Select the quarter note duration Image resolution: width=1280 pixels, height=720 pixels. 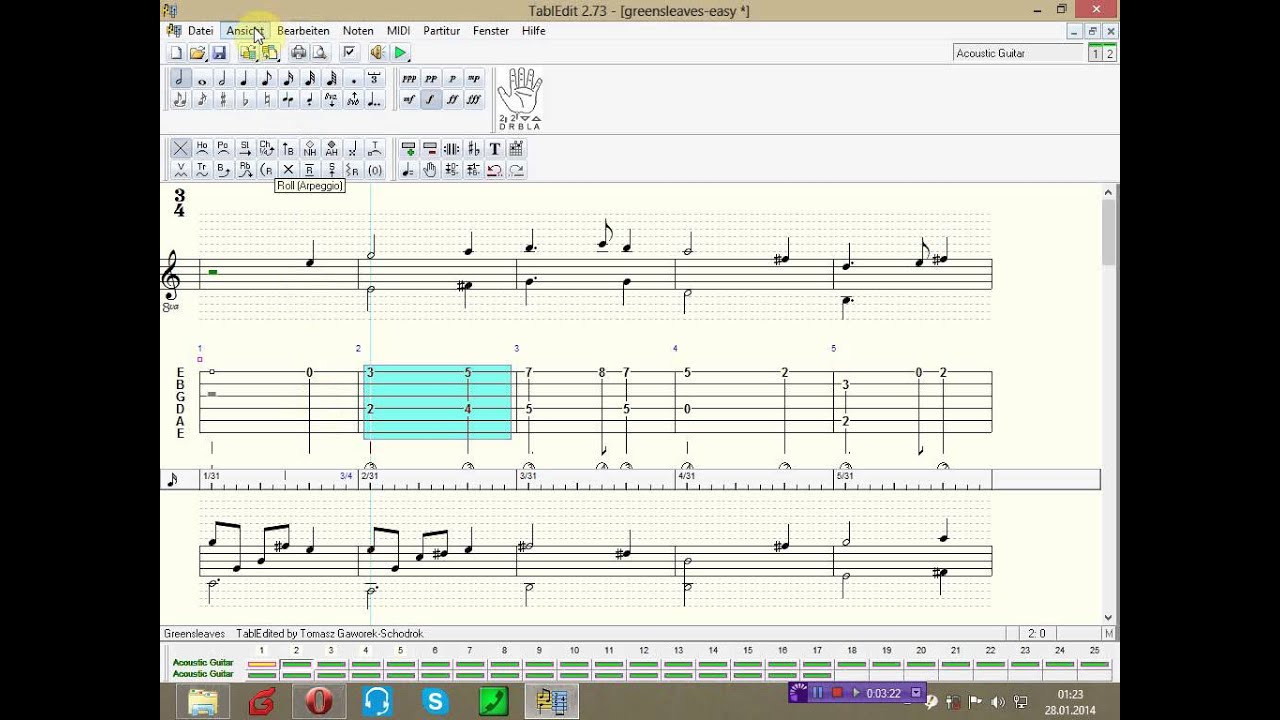(245, 79)
